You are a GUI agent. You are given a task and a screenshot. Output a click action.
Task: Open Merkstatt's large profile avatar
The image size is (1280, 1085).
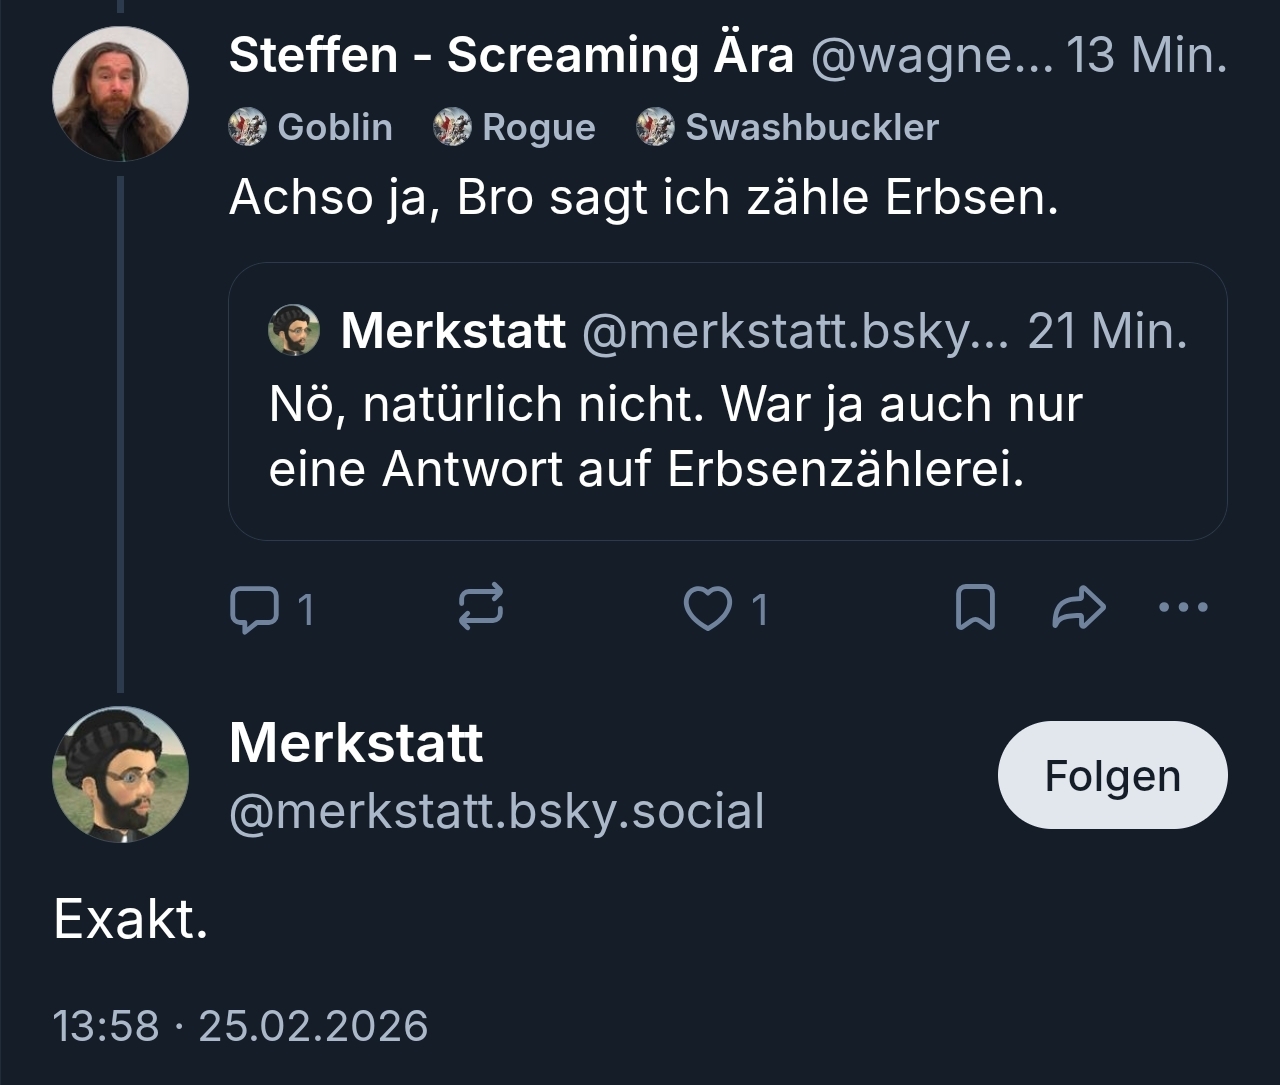pyautogui.click(x=120, y=775)
